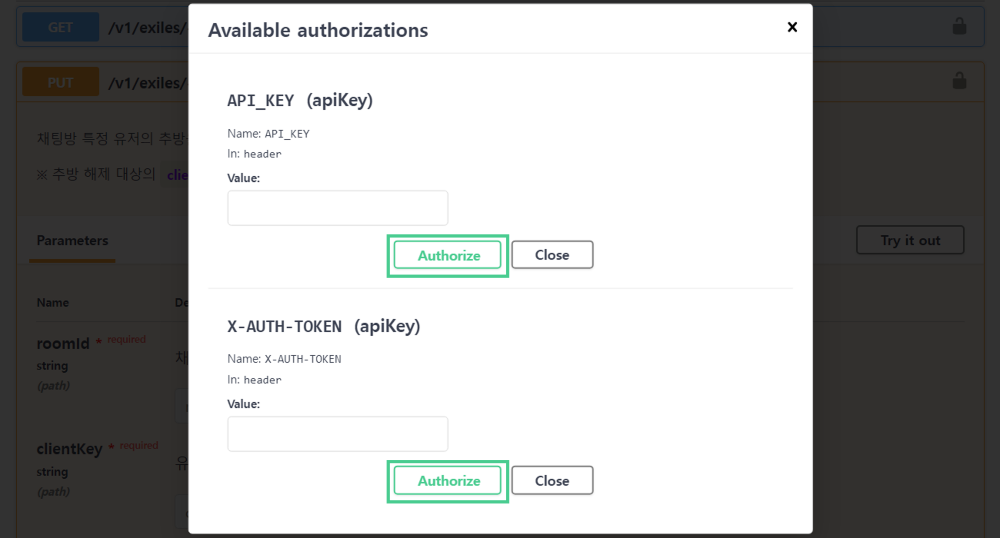Screen dimensions: 1000x538
Task: Click the Available authorizations title
Action: pos(318,30)
